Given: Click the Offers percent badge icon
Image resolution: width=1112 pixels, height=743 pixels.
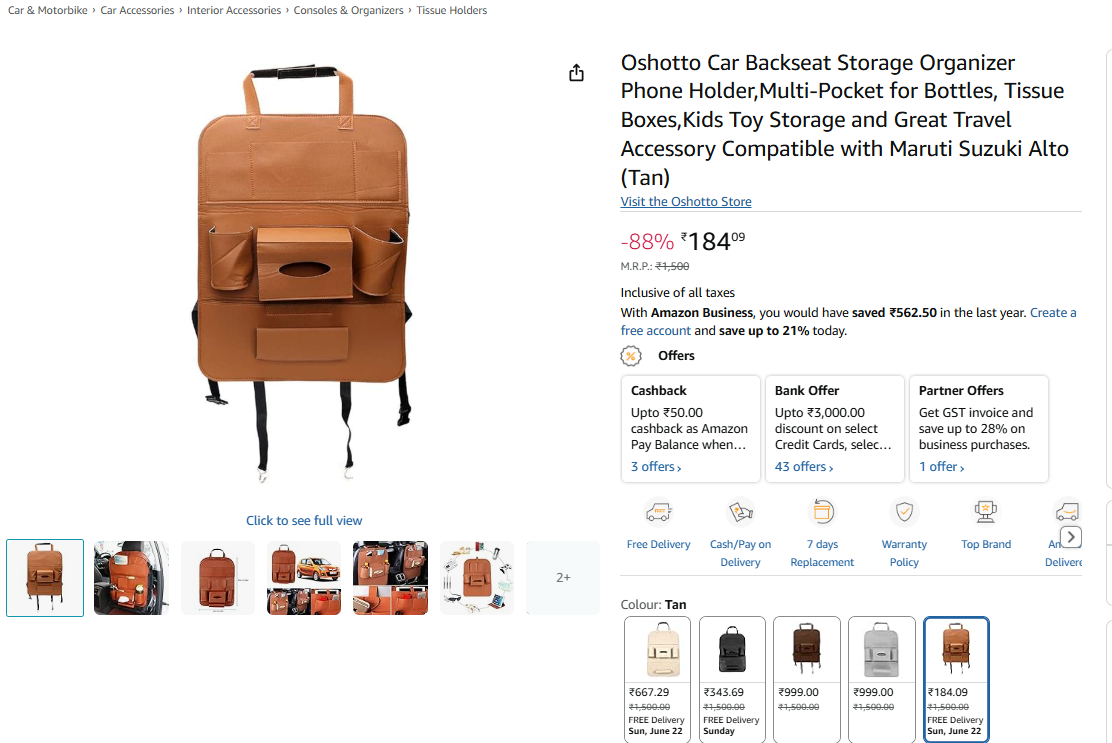Looking at the screenshot, I should coord(630,356).
